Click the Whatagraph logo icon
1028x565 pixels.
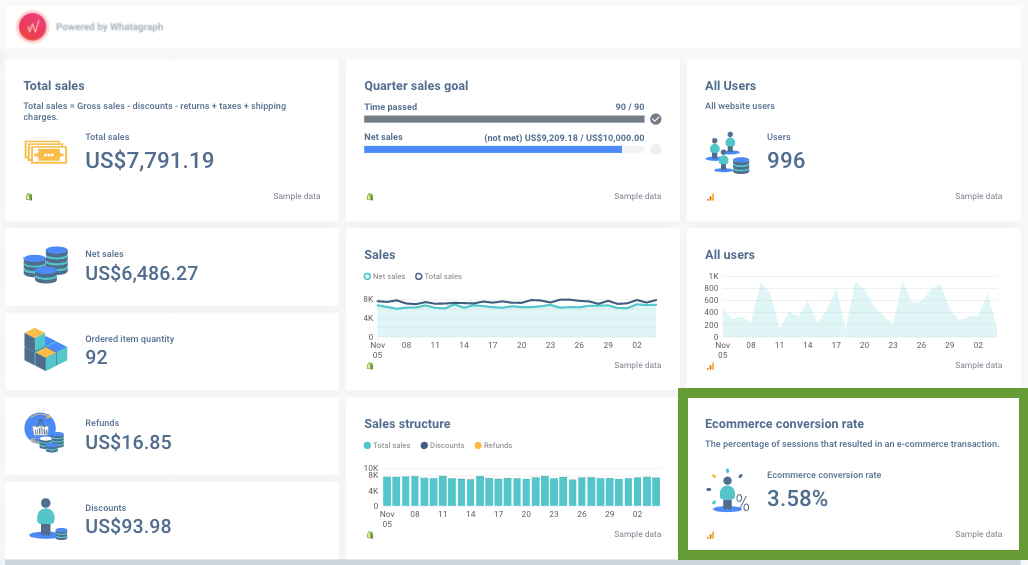coord(33,27)
